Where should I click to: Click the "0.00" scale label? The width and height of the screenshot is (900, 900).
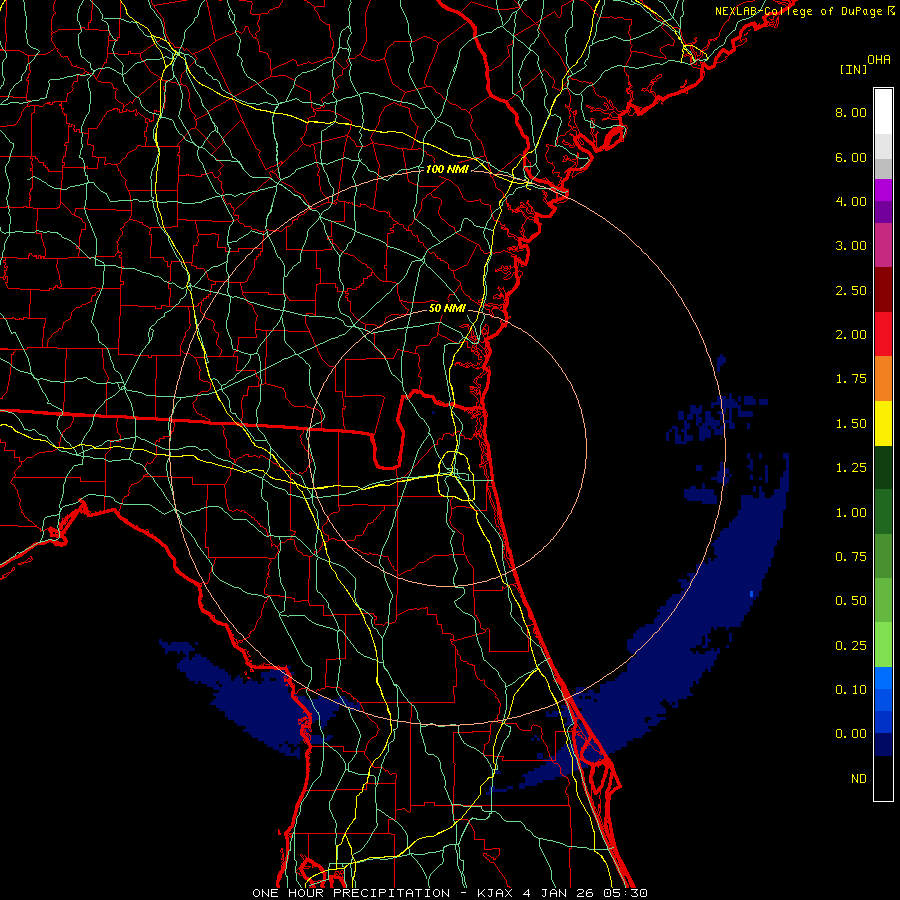coord(851,734)
